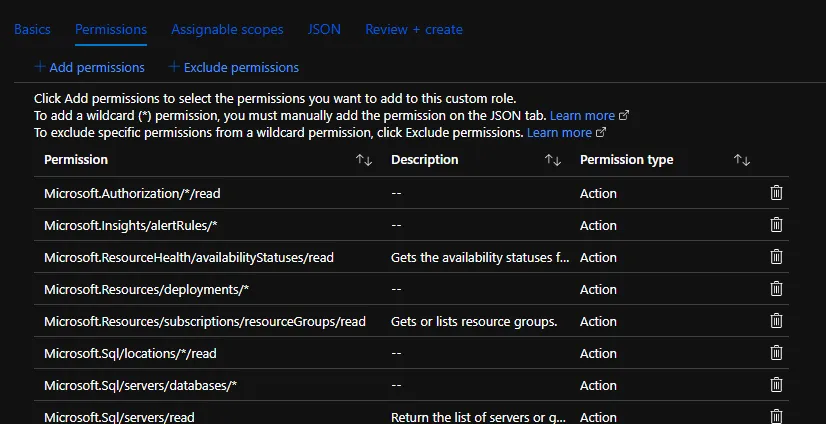Click Exclude permissions button

coord(234,67)
